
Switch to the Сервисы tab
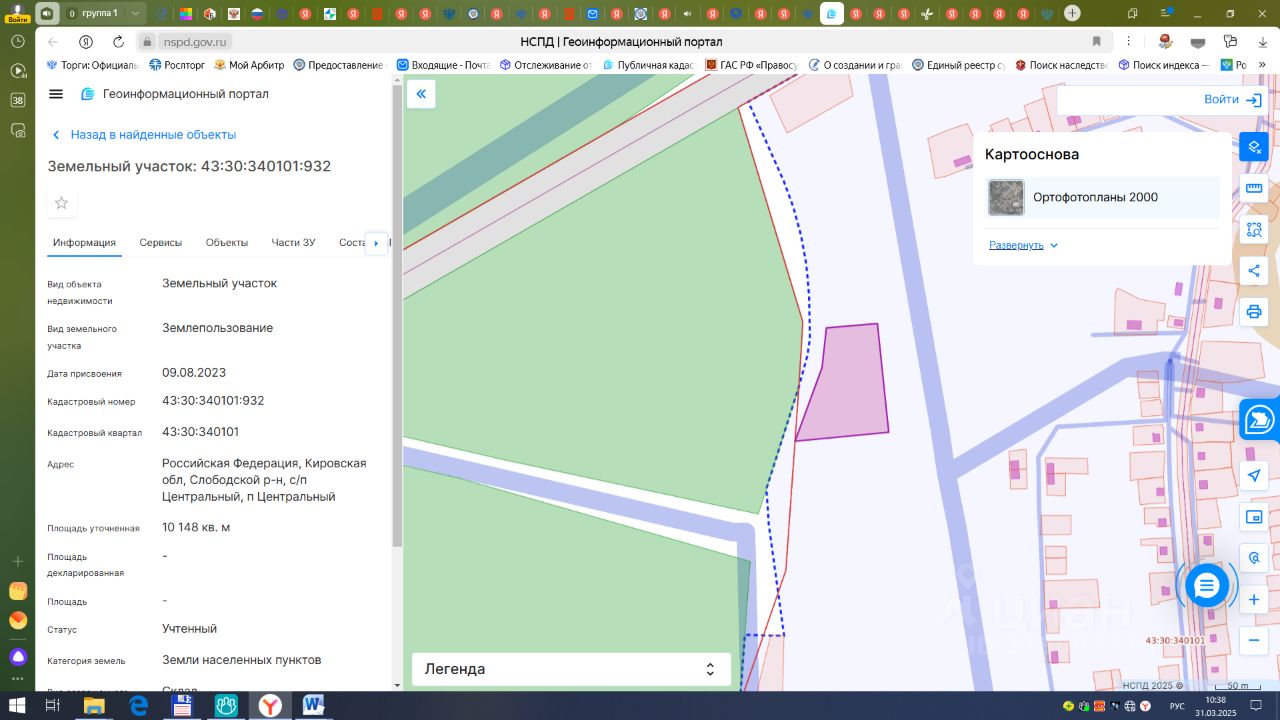coord(161,243)
